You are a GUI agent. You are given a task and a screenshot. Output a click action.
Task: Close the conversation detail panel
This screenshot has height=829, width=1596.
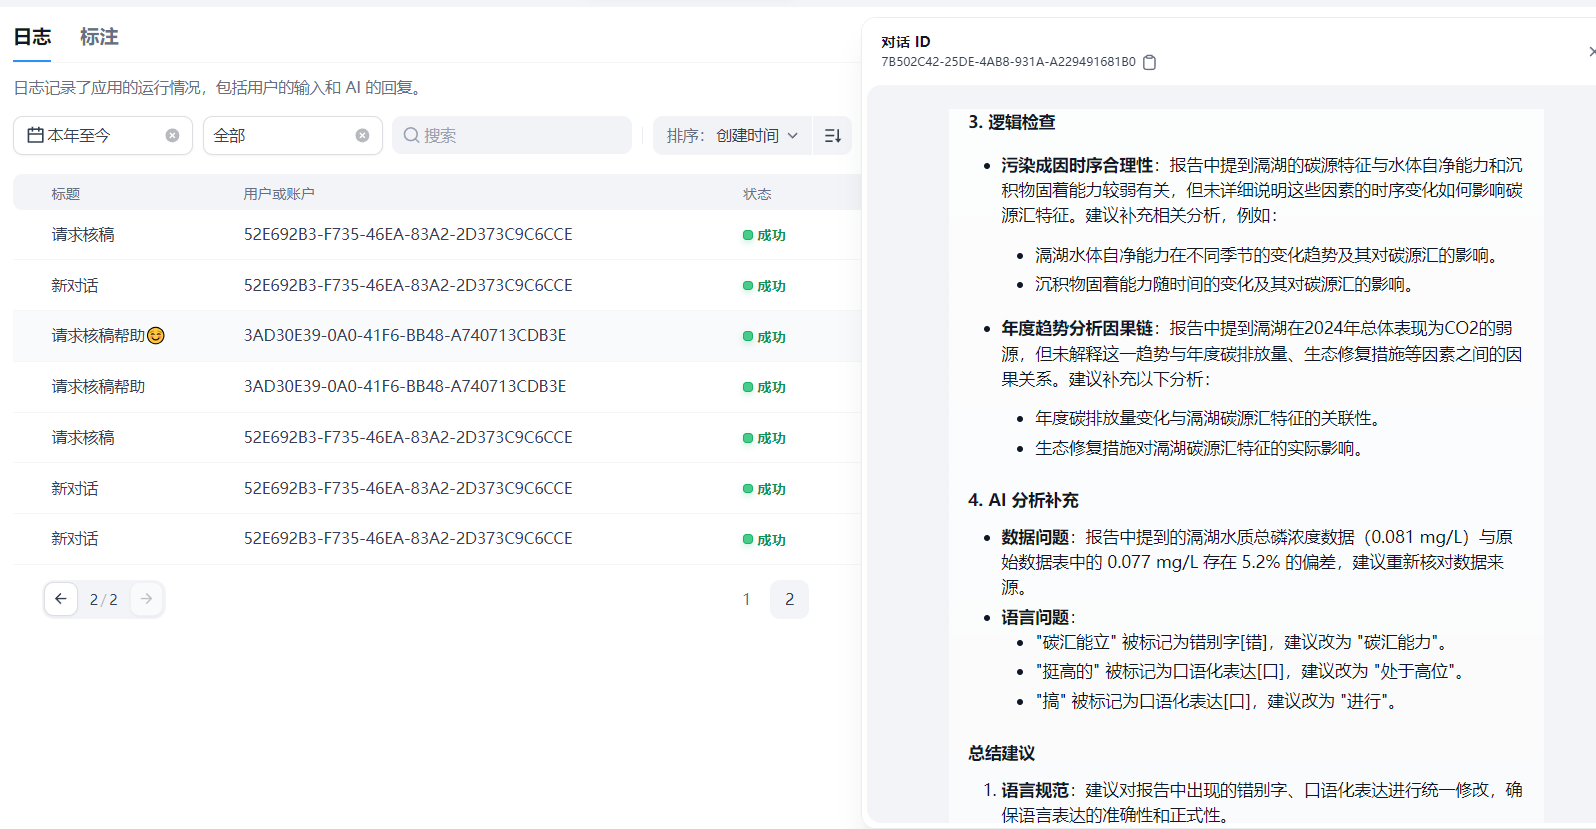click(1591, 51)
